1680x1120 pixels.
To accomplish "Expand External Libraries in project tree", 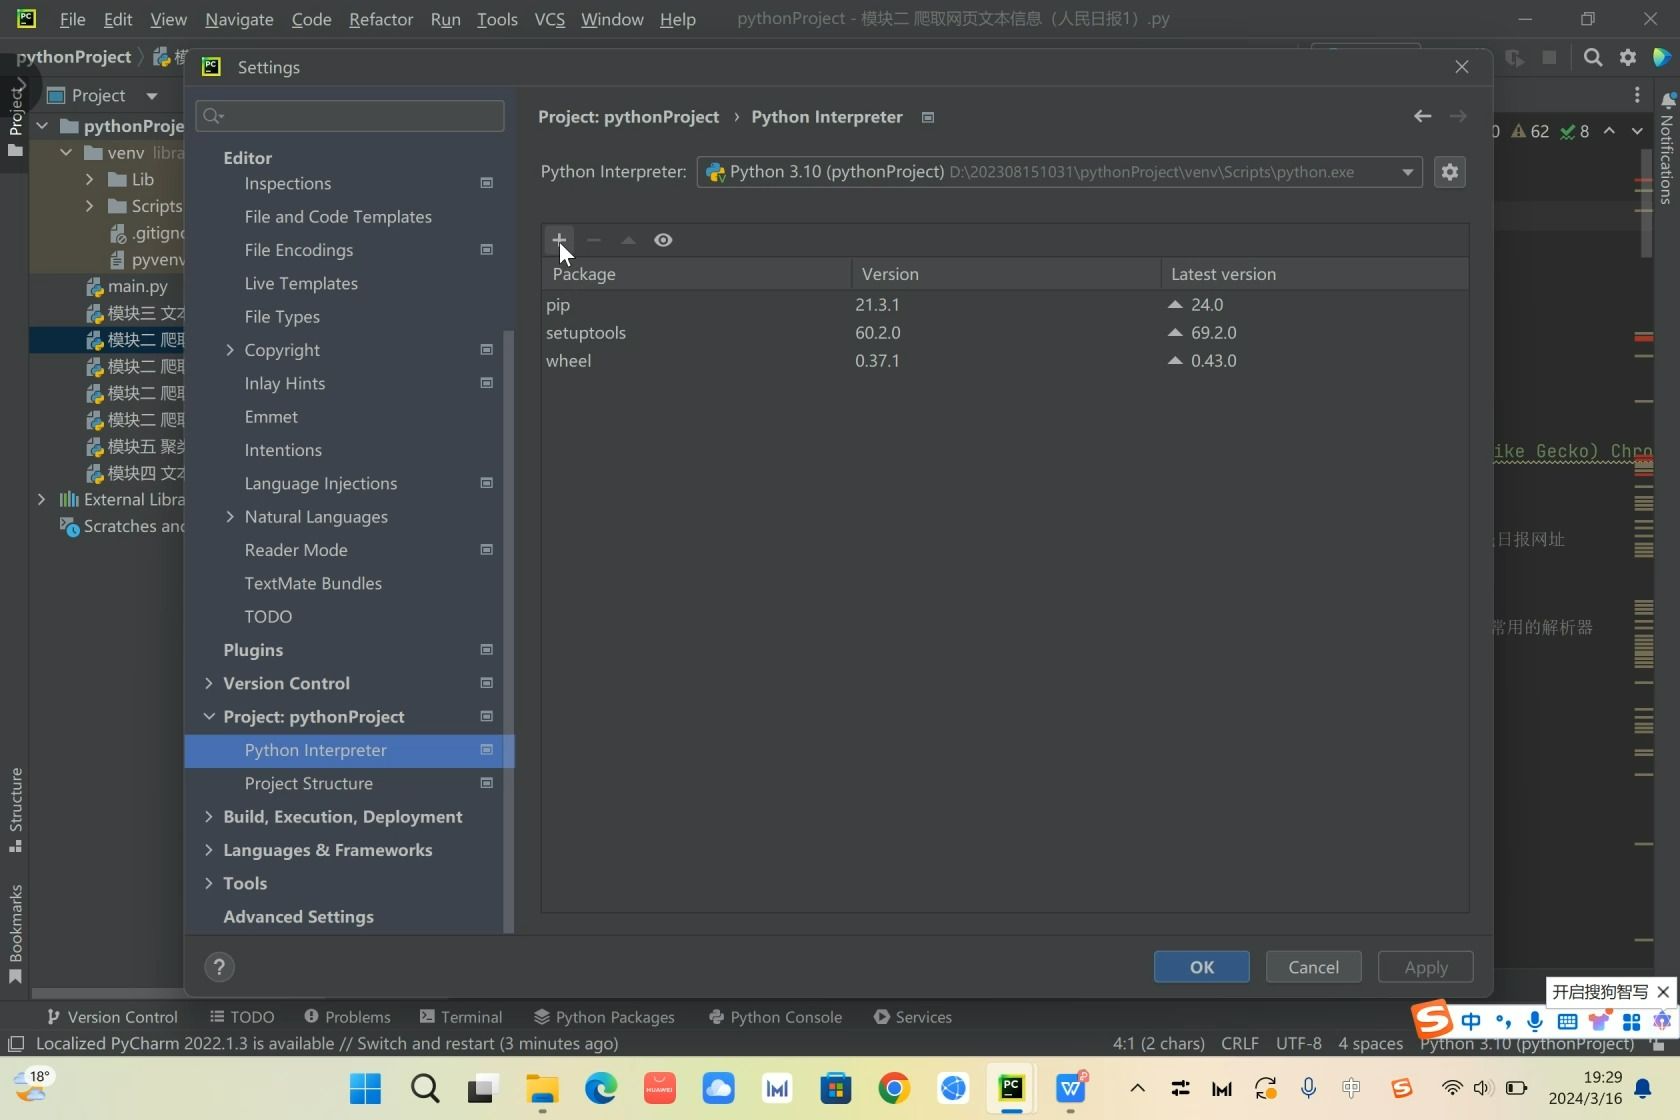I will pyautogui.click(x=41, y=500).
